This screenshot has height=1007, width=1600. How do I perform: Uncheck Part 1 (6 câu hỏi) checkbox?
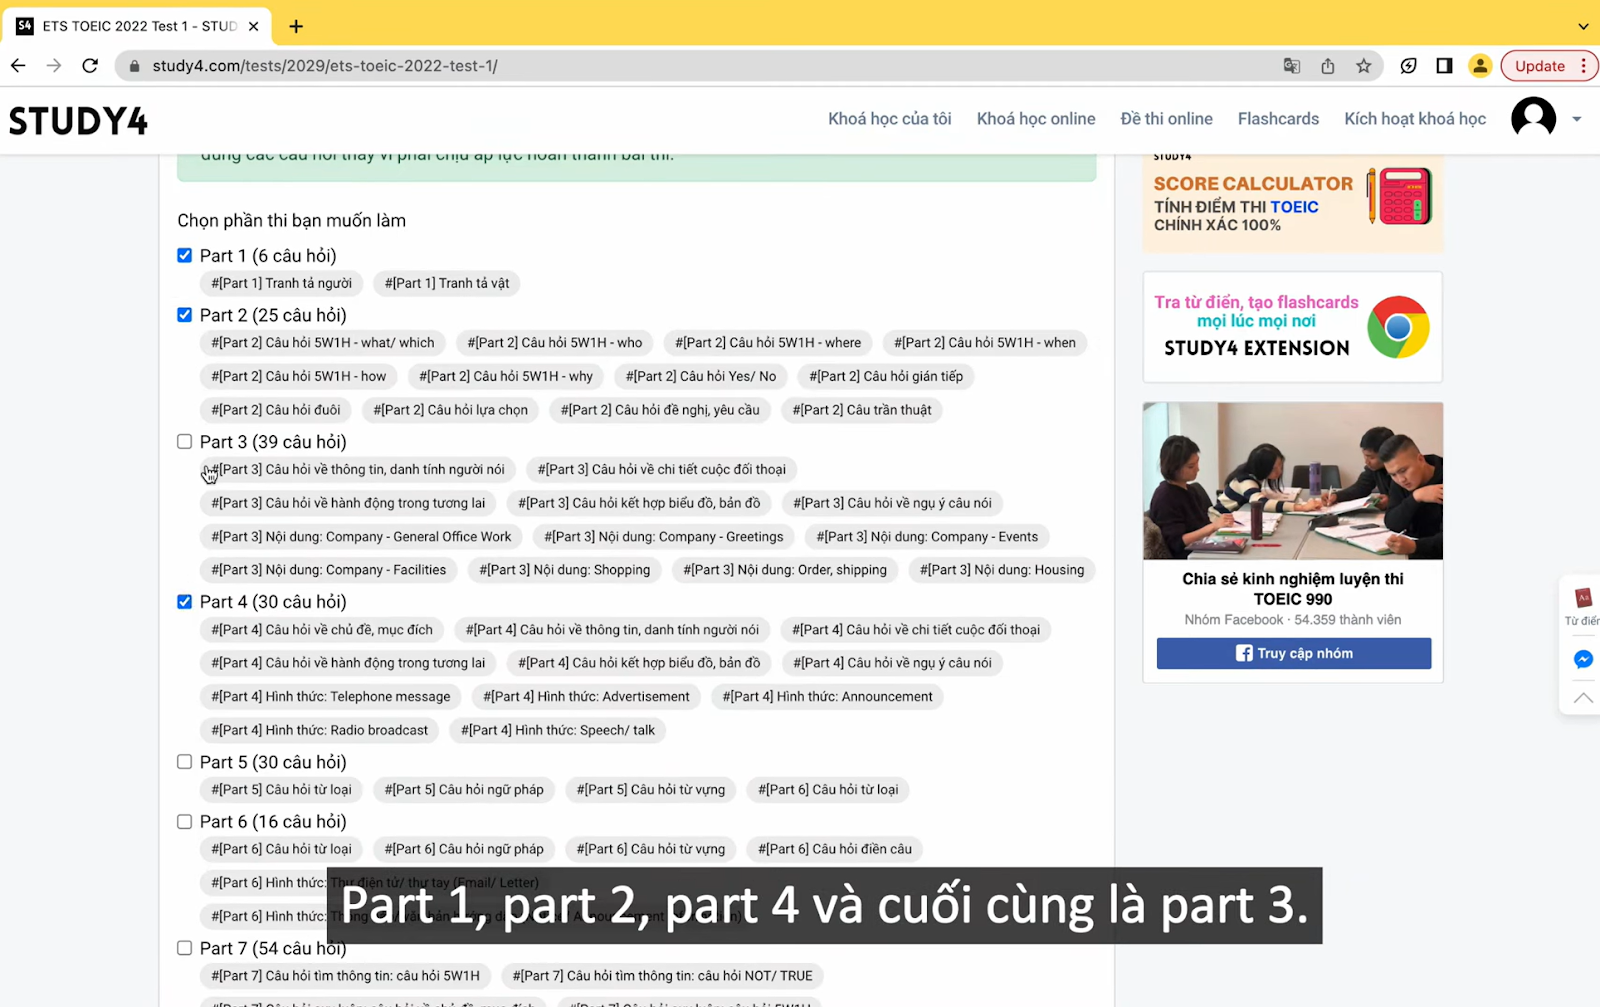185,256
